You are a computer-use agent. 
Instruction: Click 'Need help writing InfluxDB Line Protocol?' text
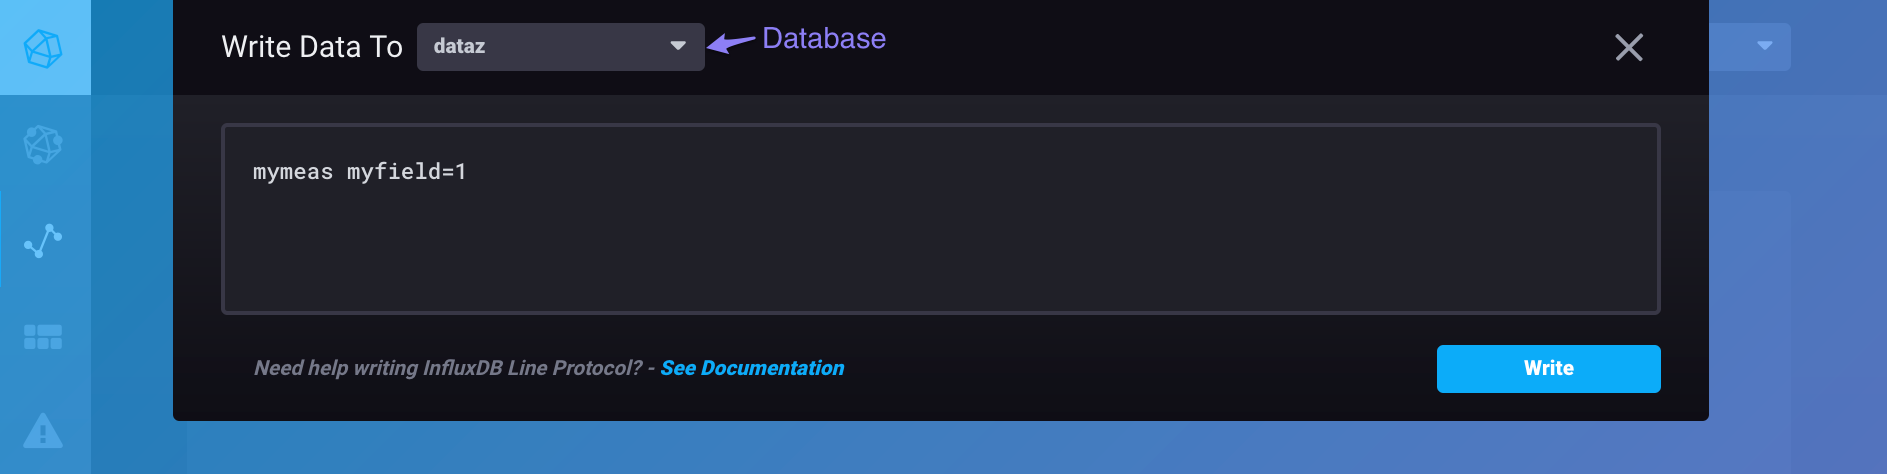pos(447,368)
